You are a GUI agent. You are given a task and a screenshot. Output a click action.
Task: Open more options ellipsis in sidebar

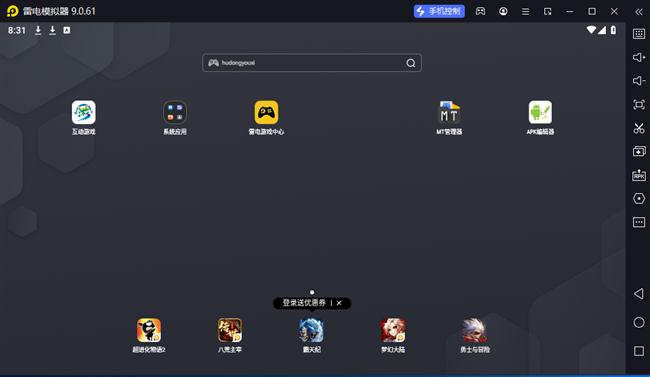point(639,222)
